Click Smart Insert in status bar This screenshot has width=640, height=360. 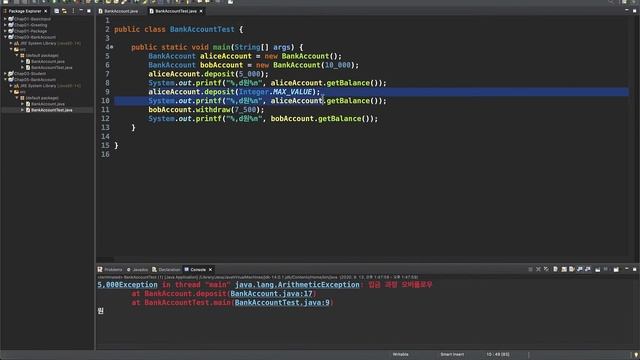pyautogui.click(x=452, y=354)
